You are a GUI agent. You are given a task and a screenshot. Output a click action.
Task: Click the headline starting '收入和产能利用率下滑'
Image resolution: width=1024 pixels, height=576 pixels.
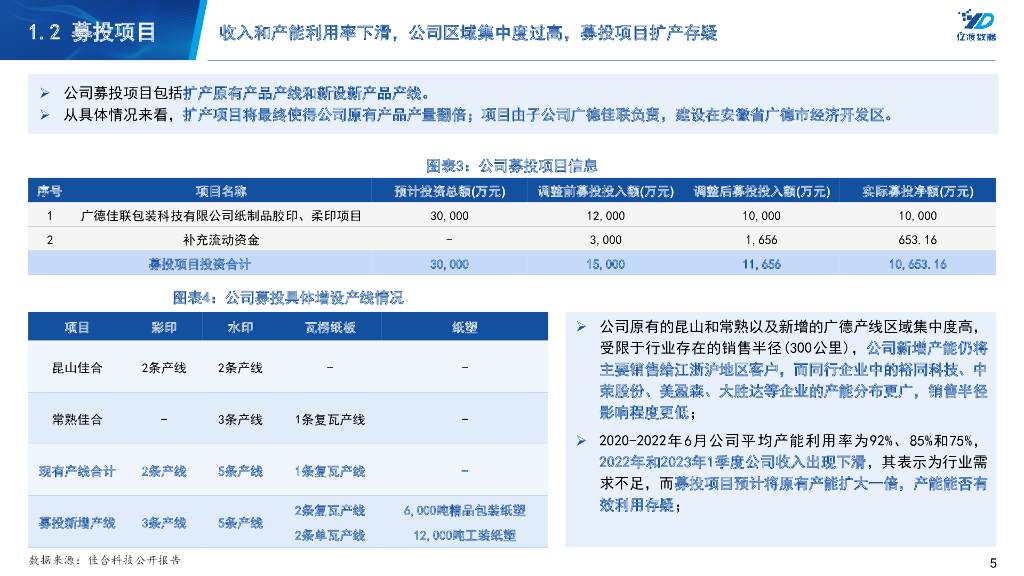click(x=468, y=33)
